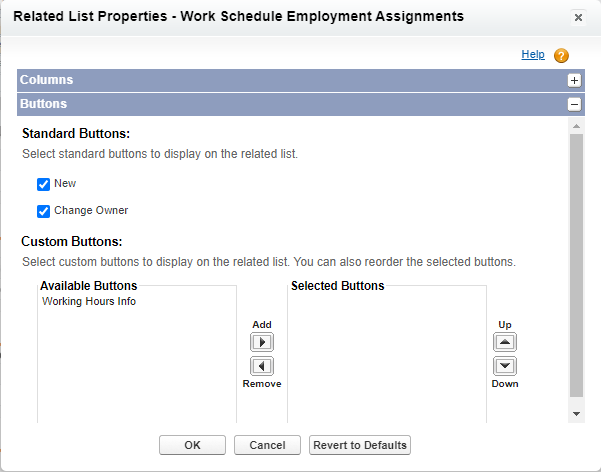This screenshot has width=601, height=472.
Task: Close the Related List Properties dialog
Action: tap(578, 18)
